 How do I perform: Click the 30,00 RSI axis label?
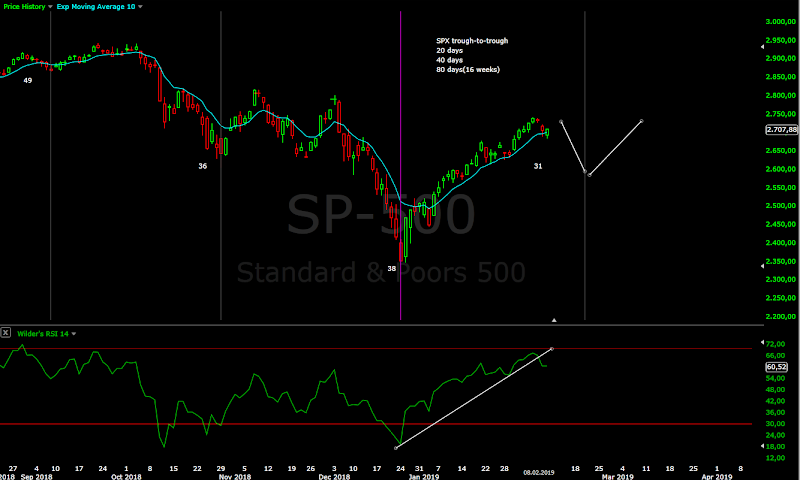(x=776, y=424)
